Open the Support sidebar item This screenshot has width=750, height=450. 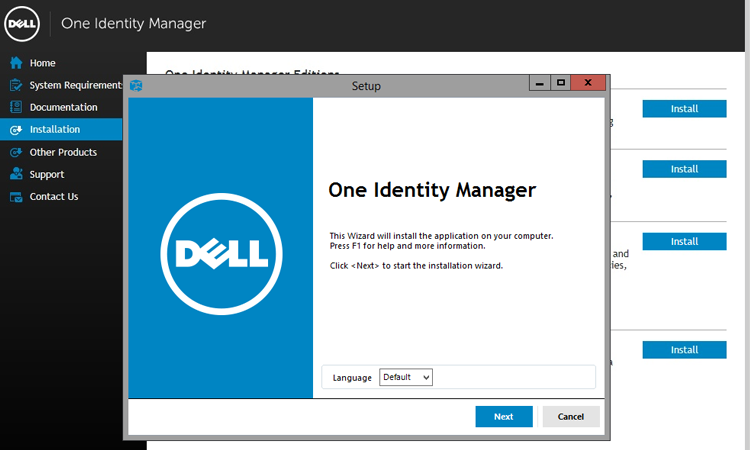pos(47,175)
